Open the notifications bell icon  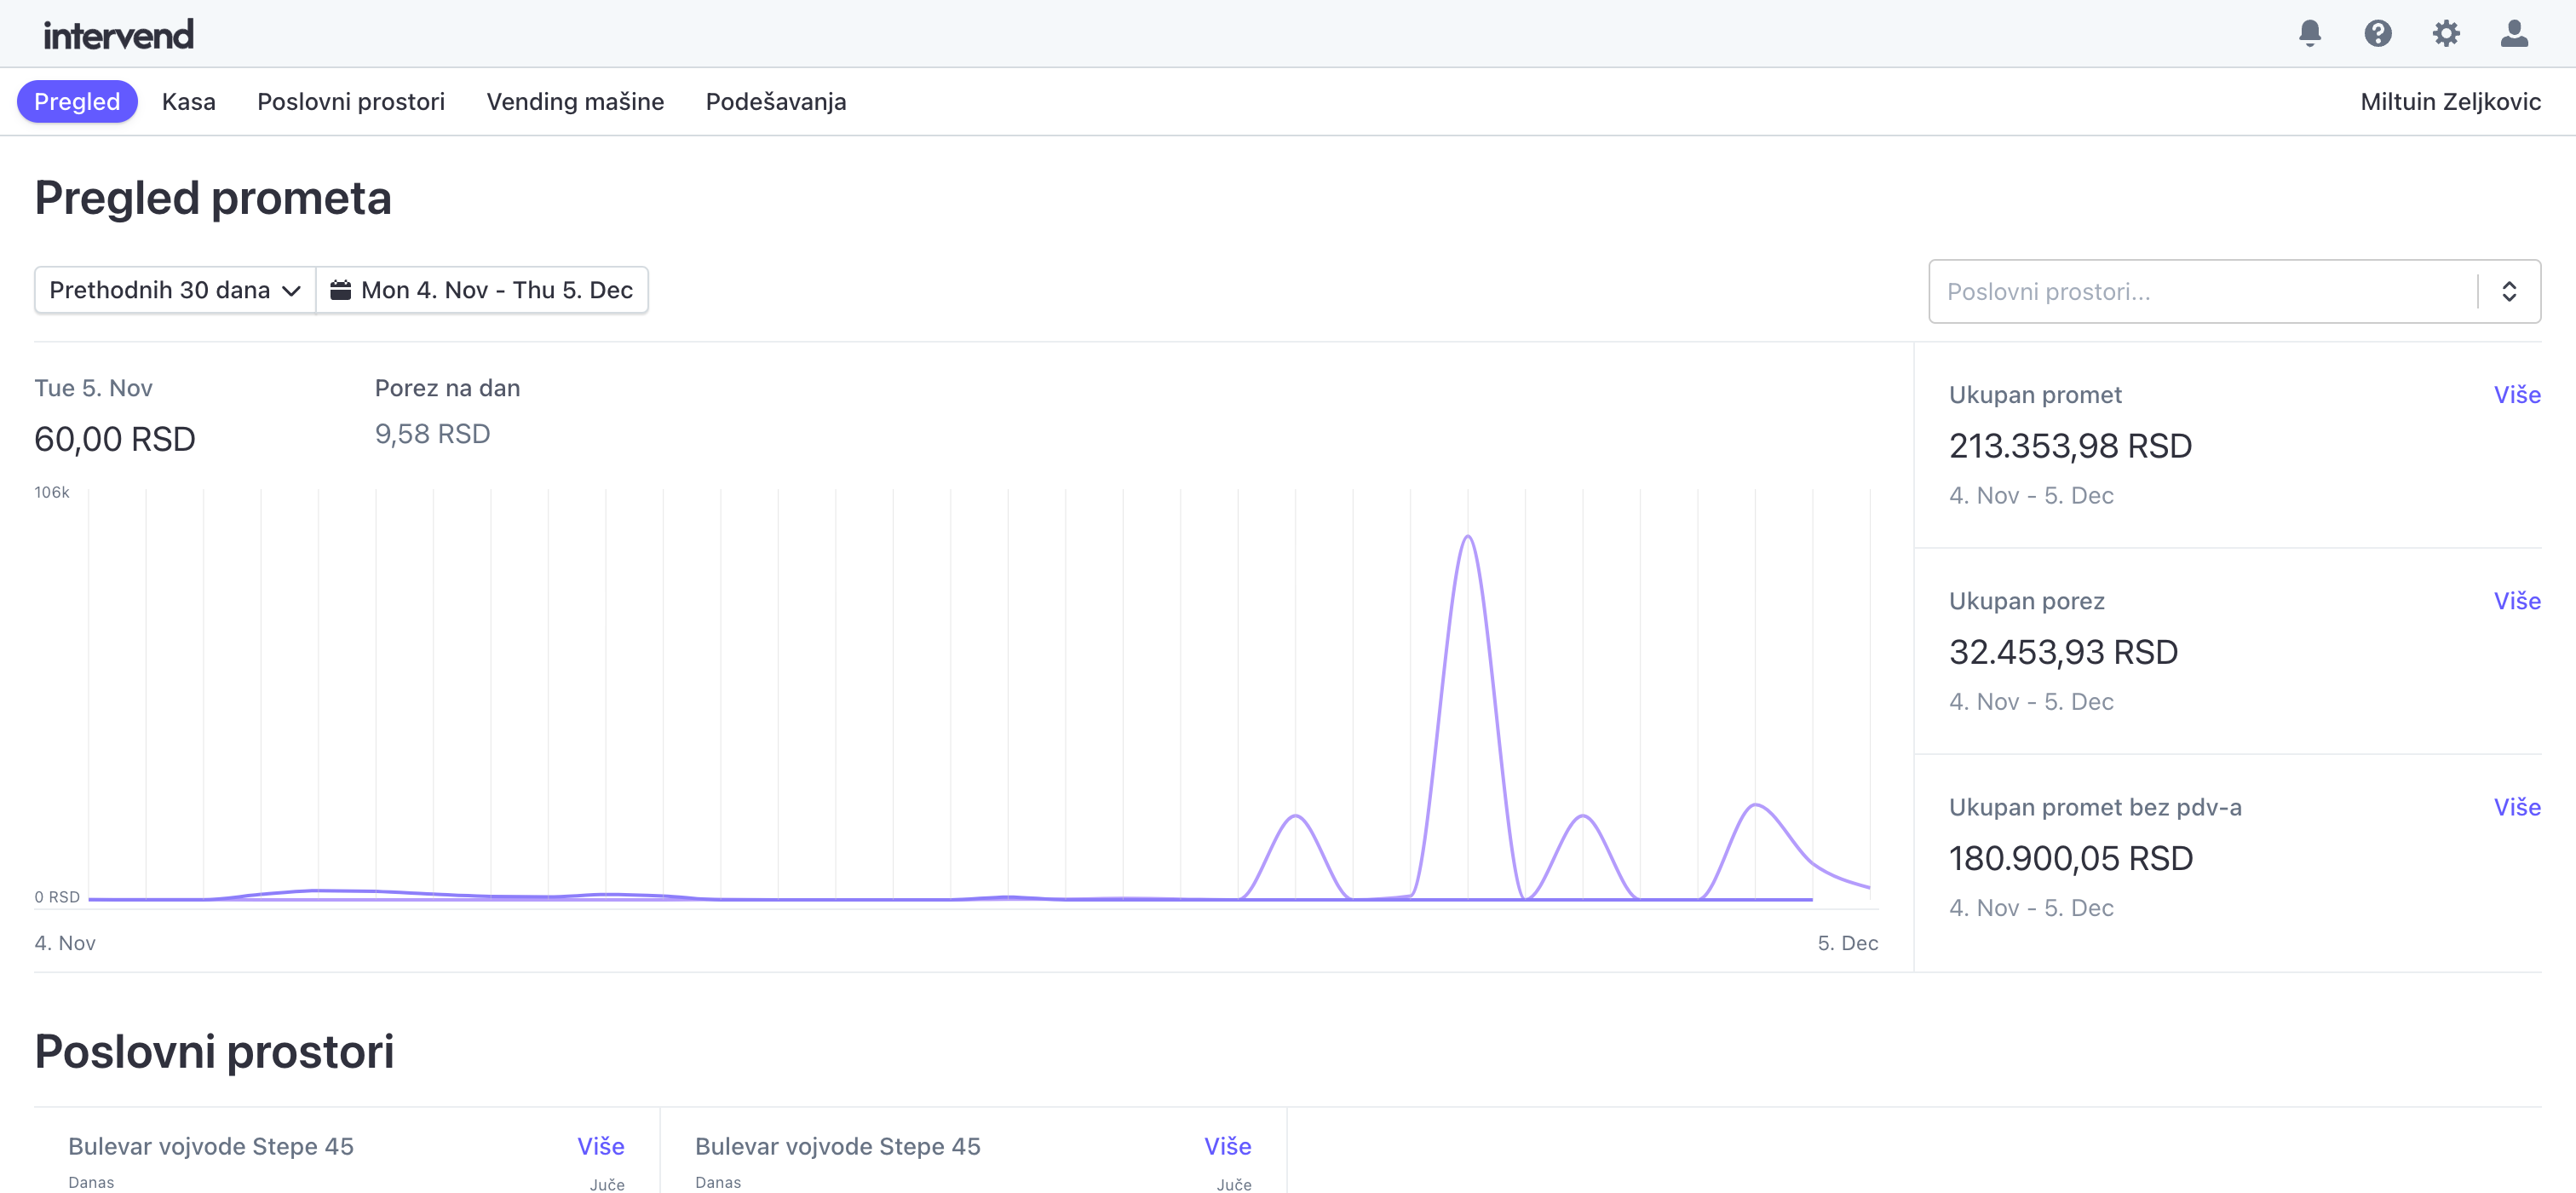tap(2309, 33)
